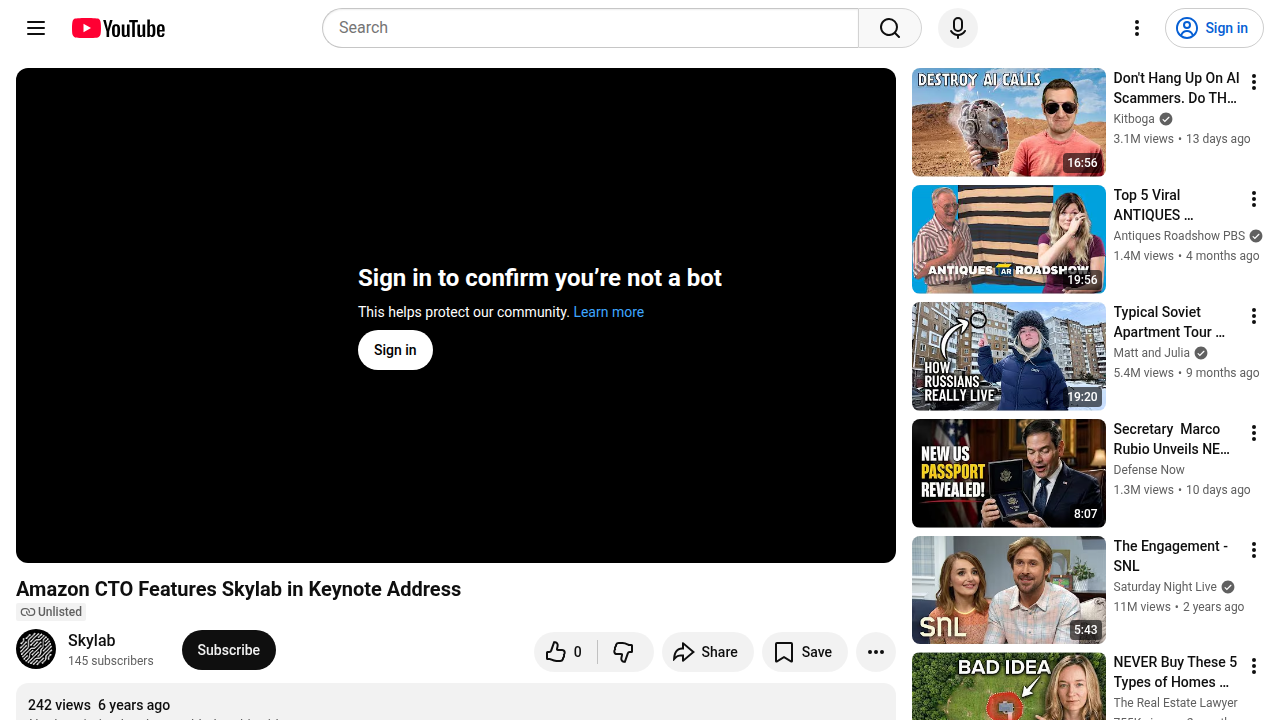Open options menu for Soviet Apartment video
Screen dimensions: 1280x720
click(1253, 316)
